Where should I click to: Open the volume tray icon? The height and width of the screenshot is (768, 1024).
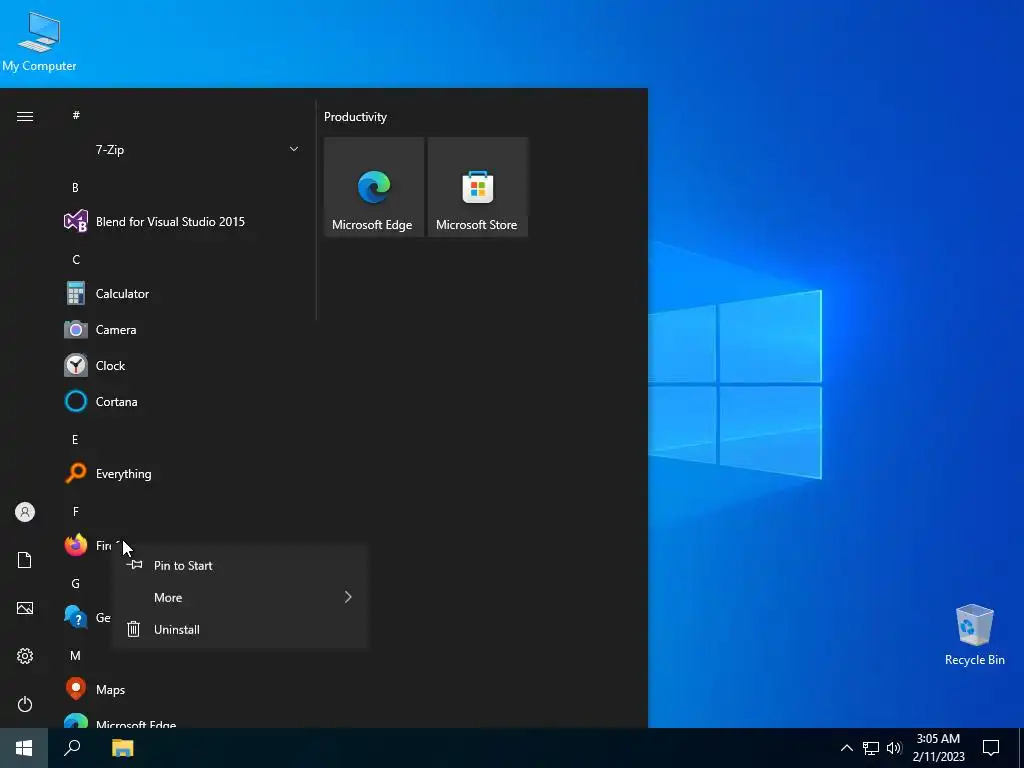(x=894, y=748)
